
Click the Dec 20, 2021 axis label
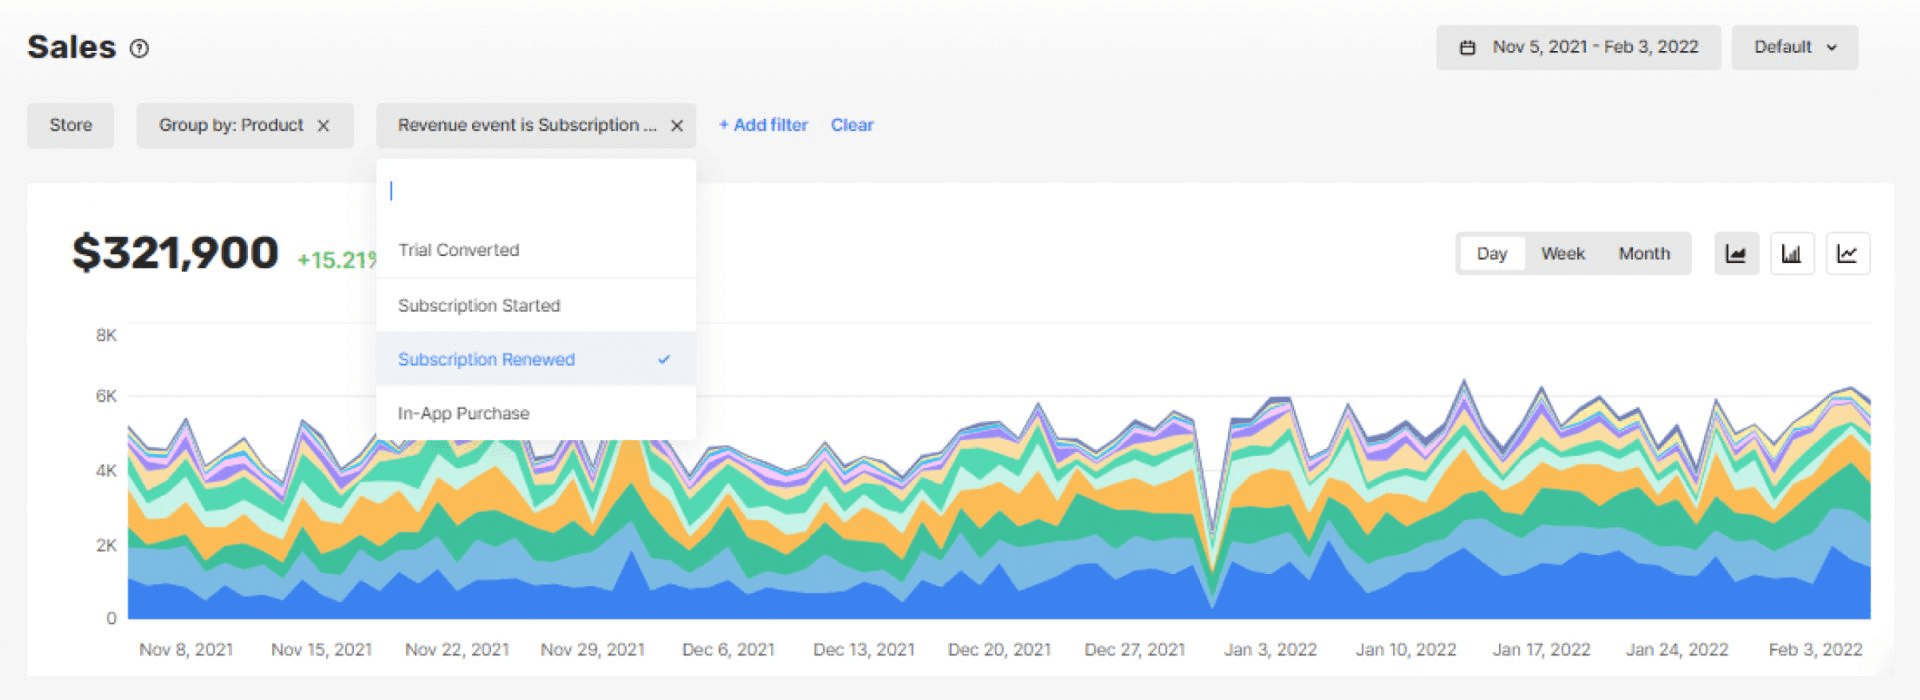(x=1000, y=650)
